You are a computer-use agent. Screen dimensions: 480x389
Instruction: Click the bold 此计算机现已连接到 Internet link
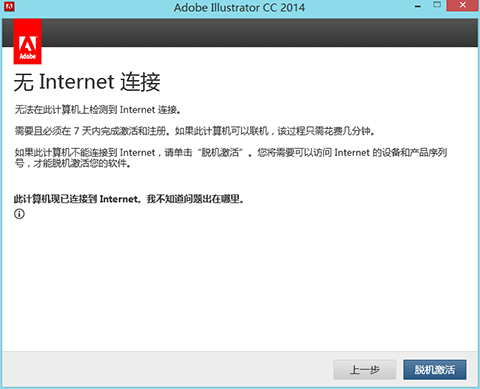(76, 199)
